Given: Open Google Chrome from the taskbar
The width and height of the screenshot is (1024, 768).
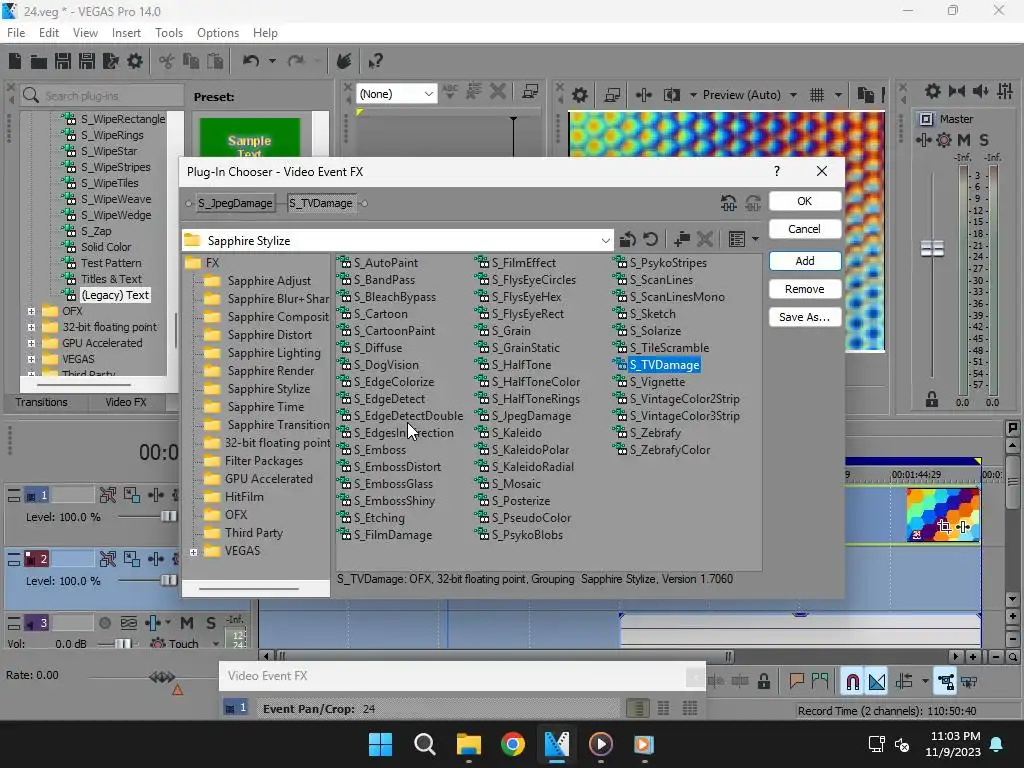Looking at the screenshot, I should (513, 744).
